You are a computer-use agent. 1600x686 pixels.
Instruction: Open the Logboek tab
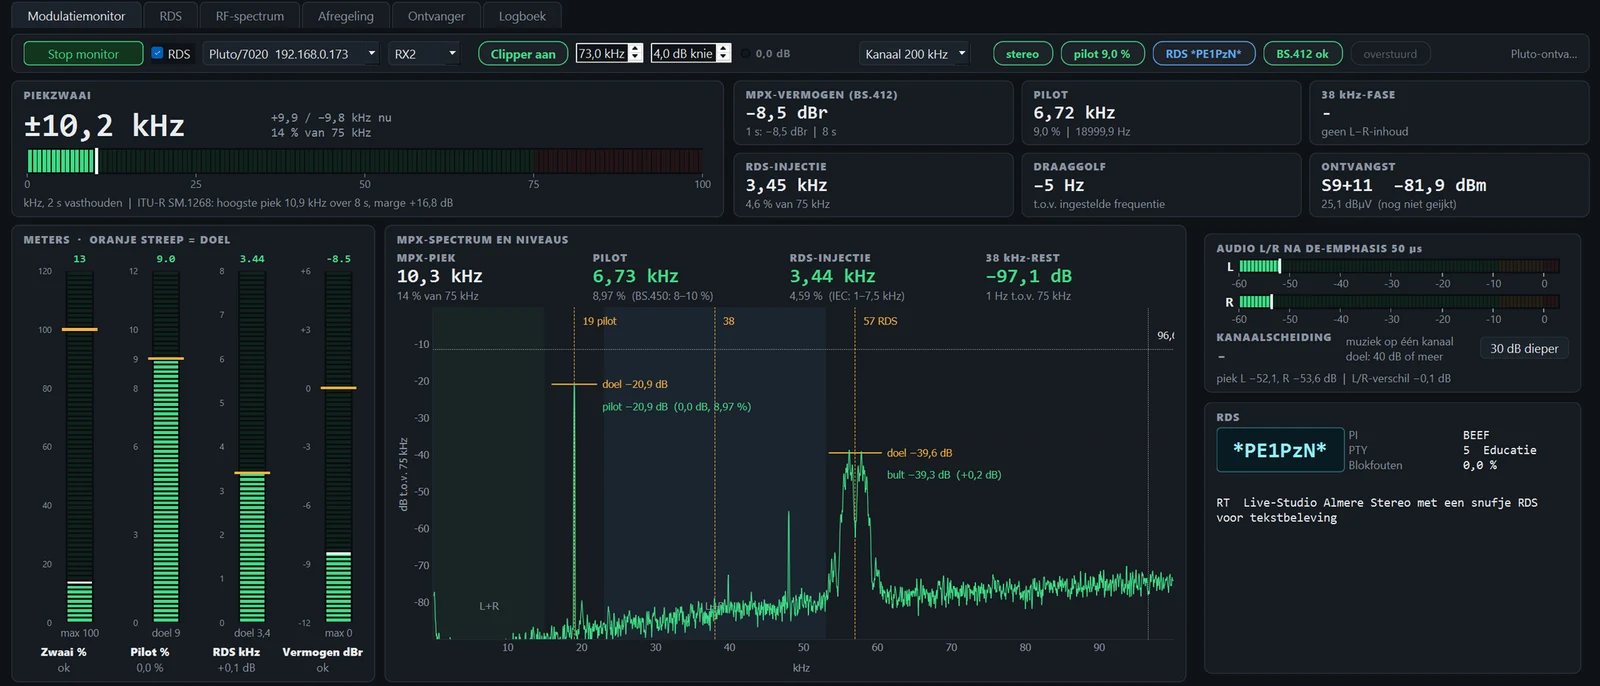pos(522,16)
